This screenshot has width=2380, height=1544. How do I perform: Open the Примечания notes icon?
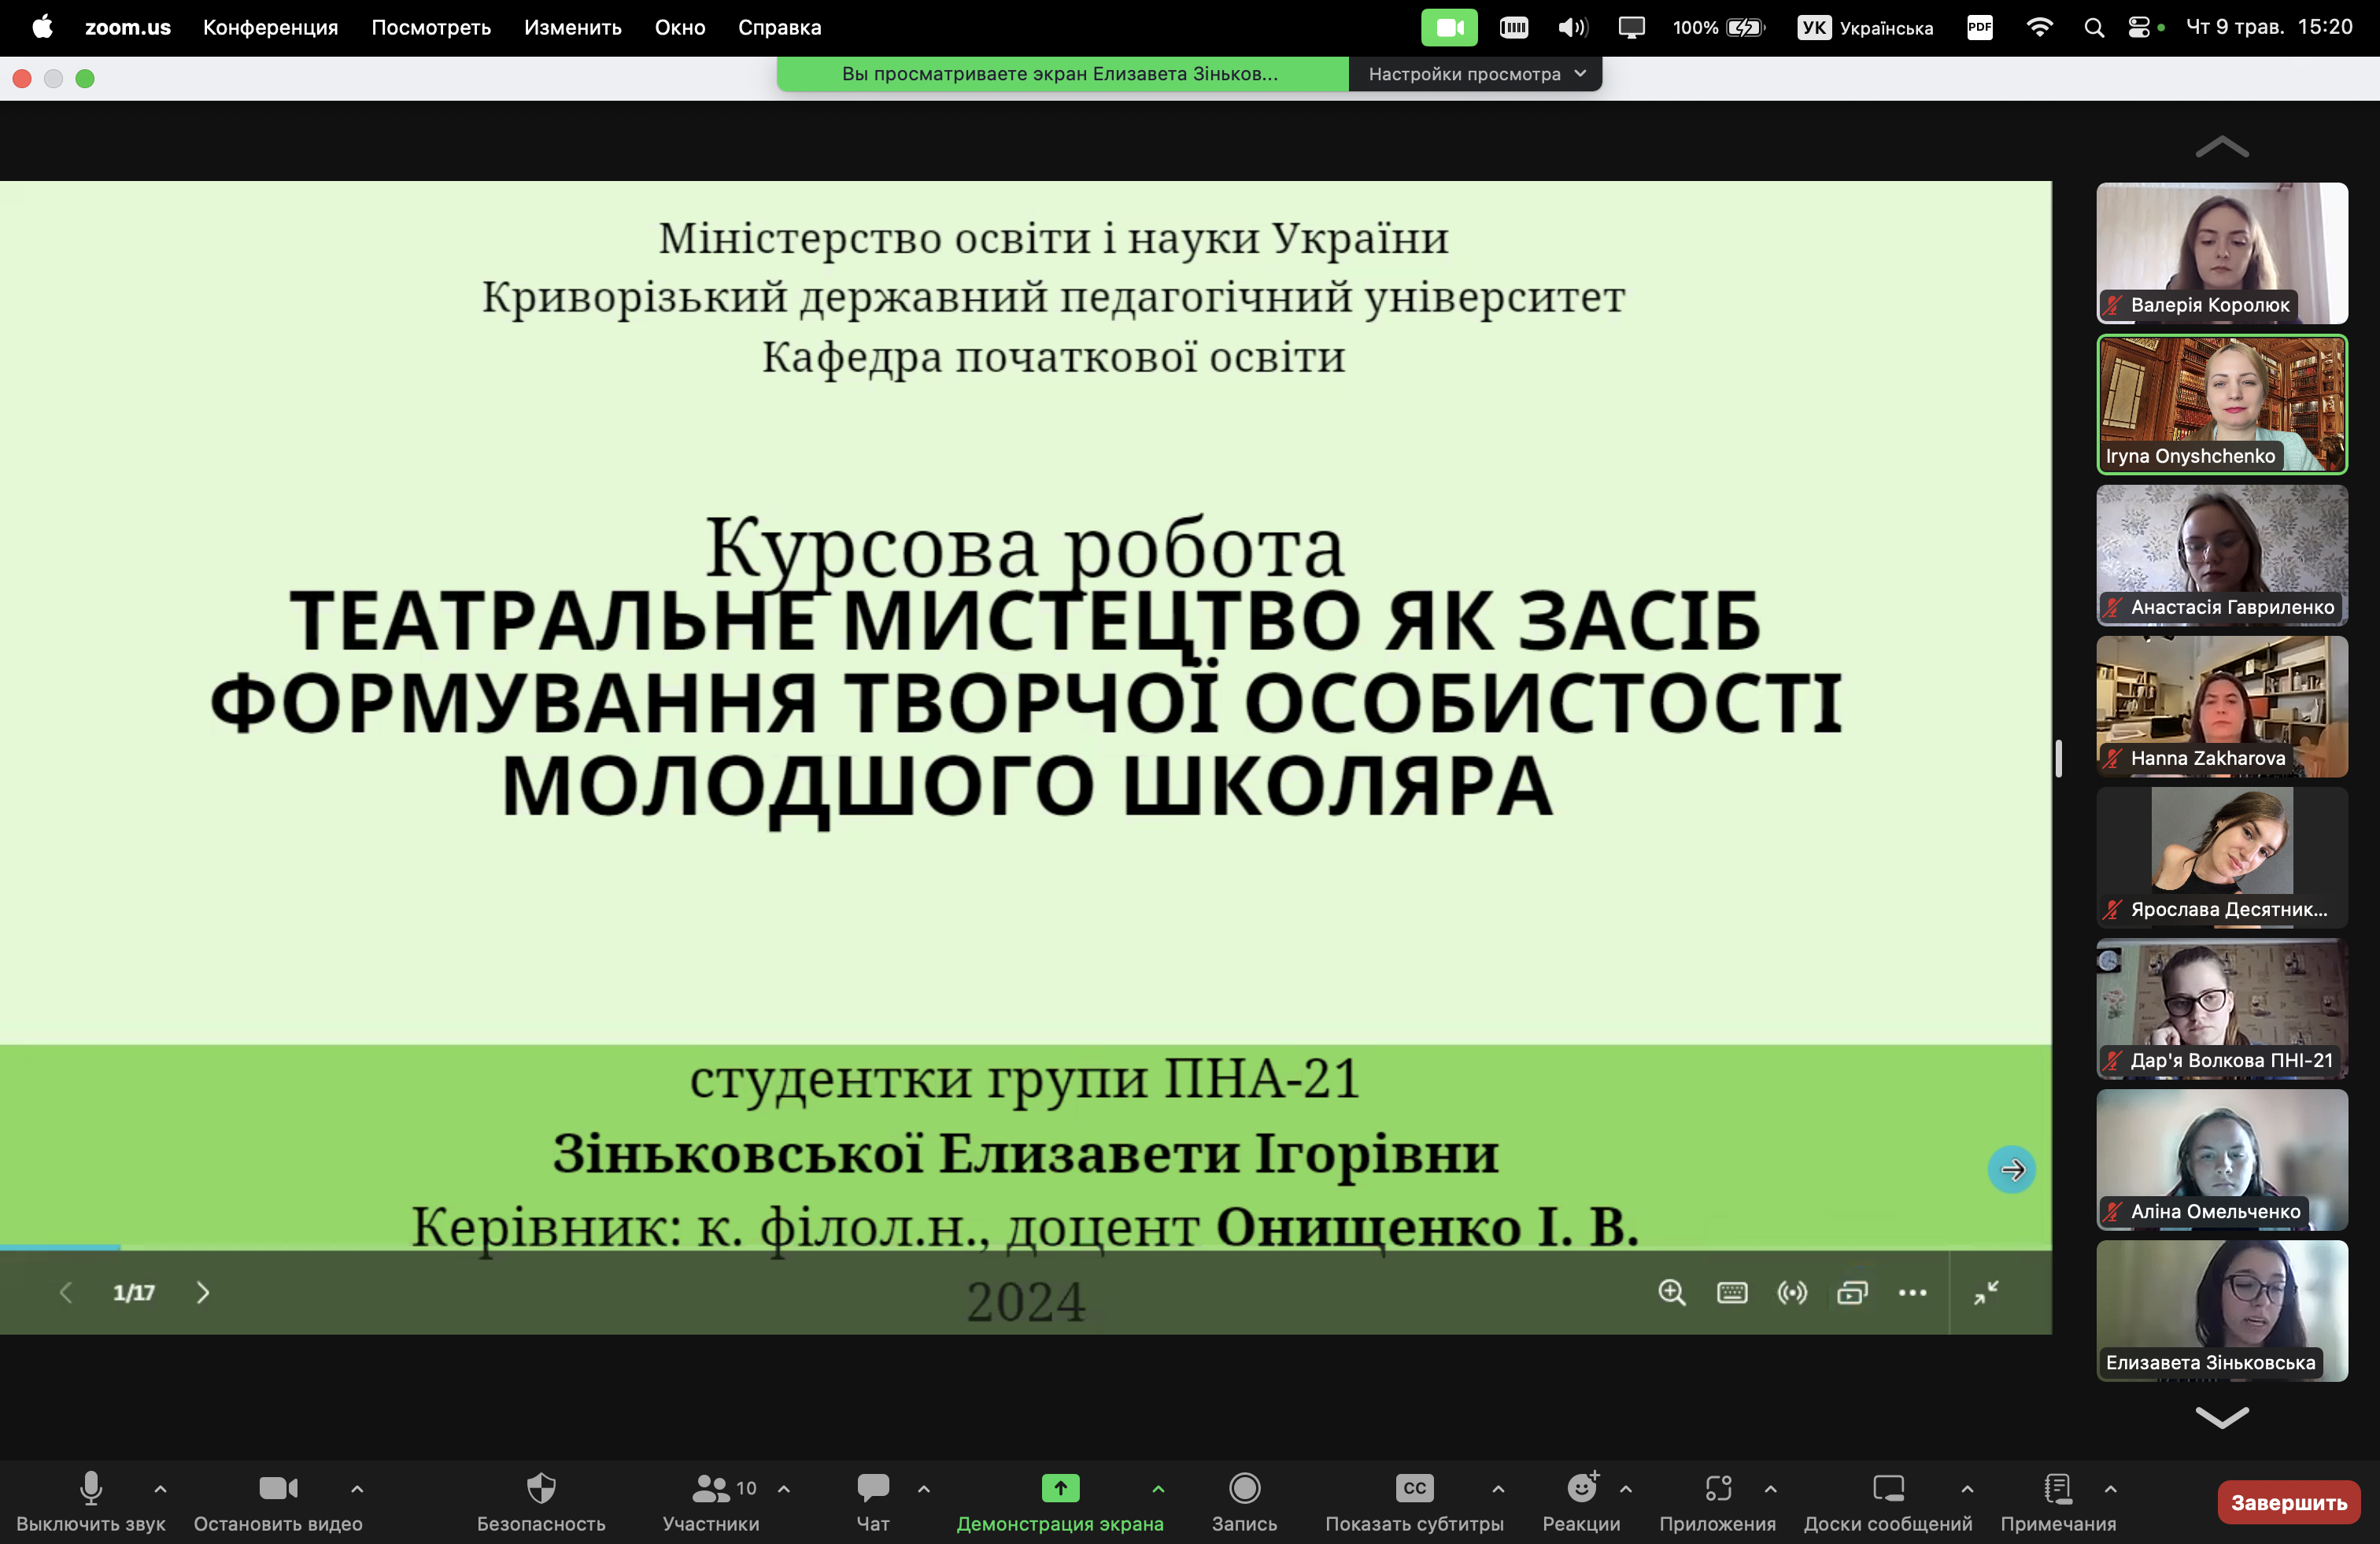click(x=2058, y=1488)
